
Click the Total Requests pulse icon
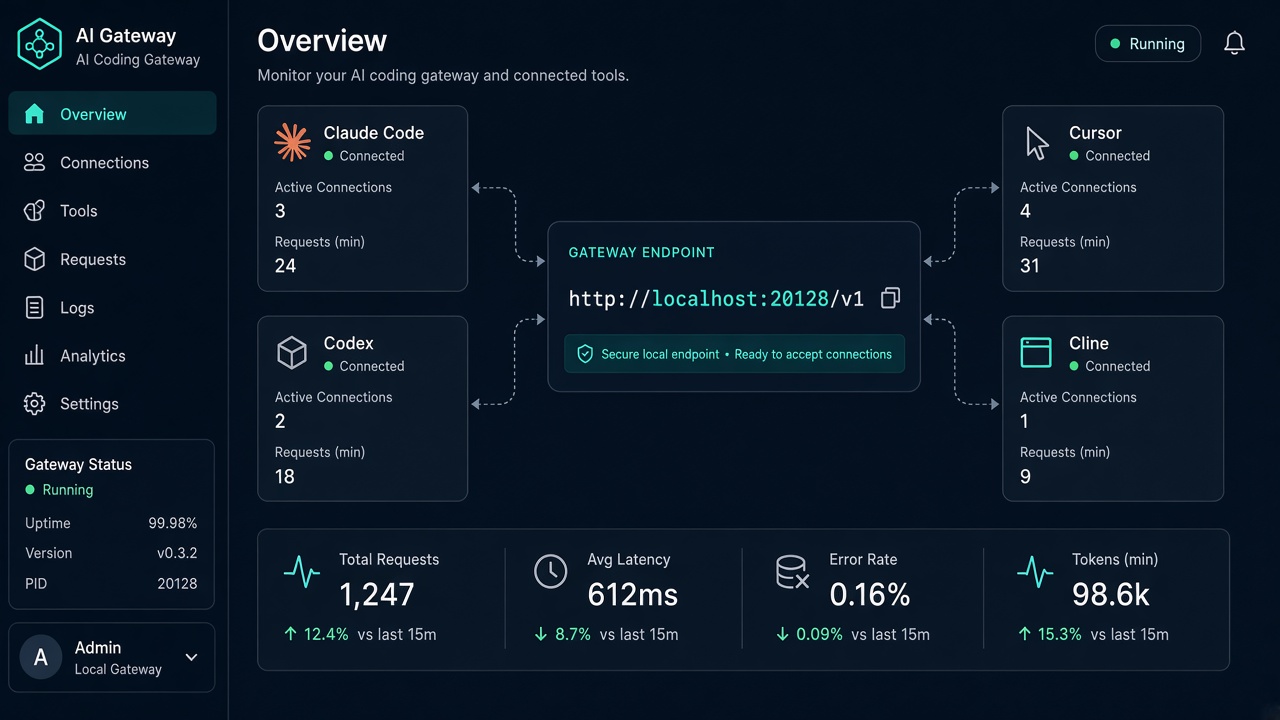coord(302,572)
